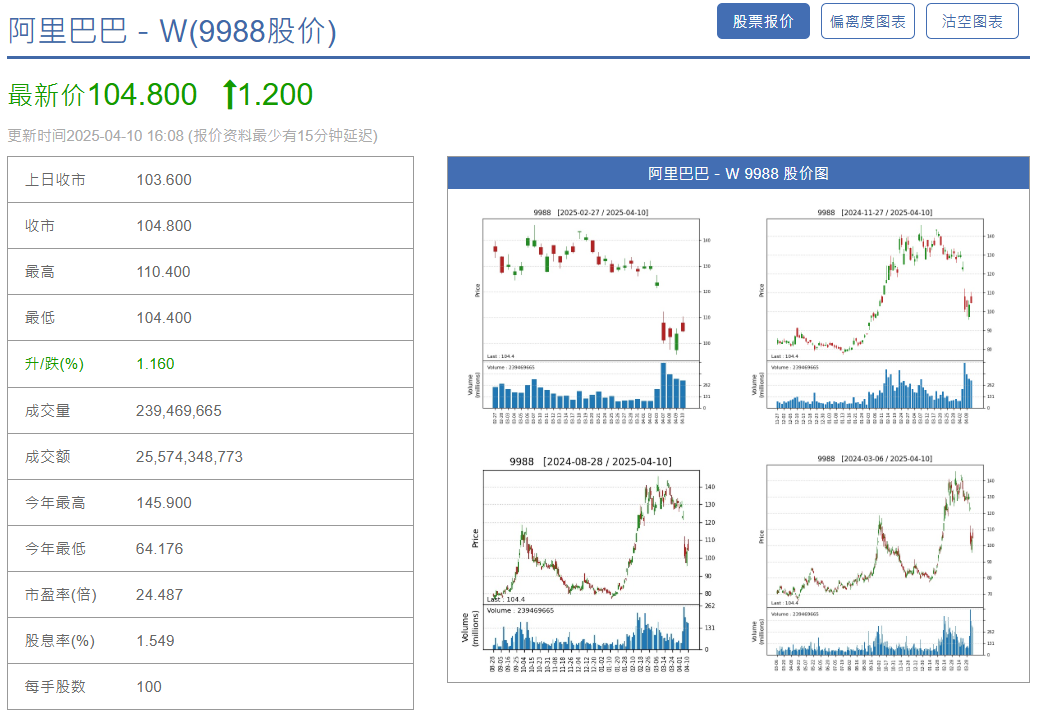Select the 103.600 previous close value

[x=164, y=180]
